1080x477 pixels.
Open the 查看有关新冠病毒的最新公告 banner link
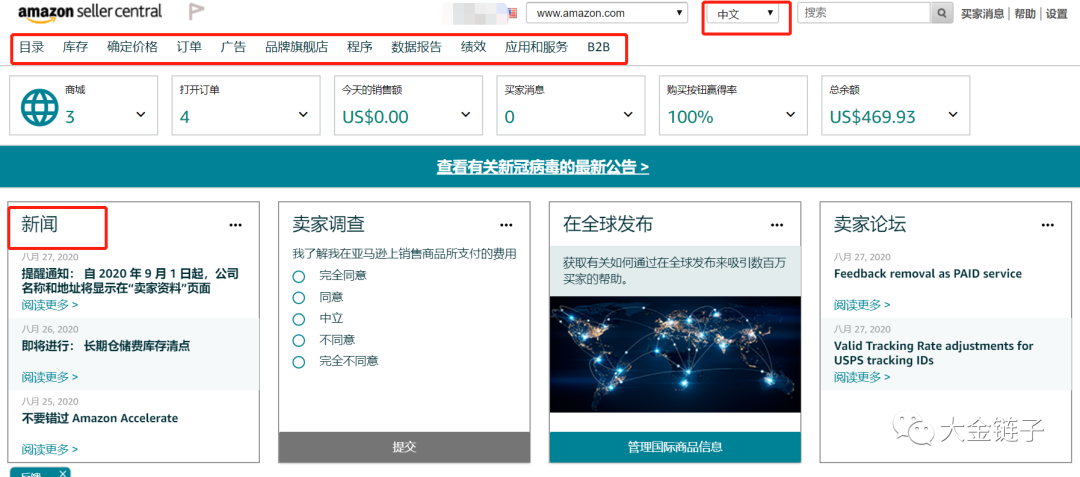(x=543, y=167)
